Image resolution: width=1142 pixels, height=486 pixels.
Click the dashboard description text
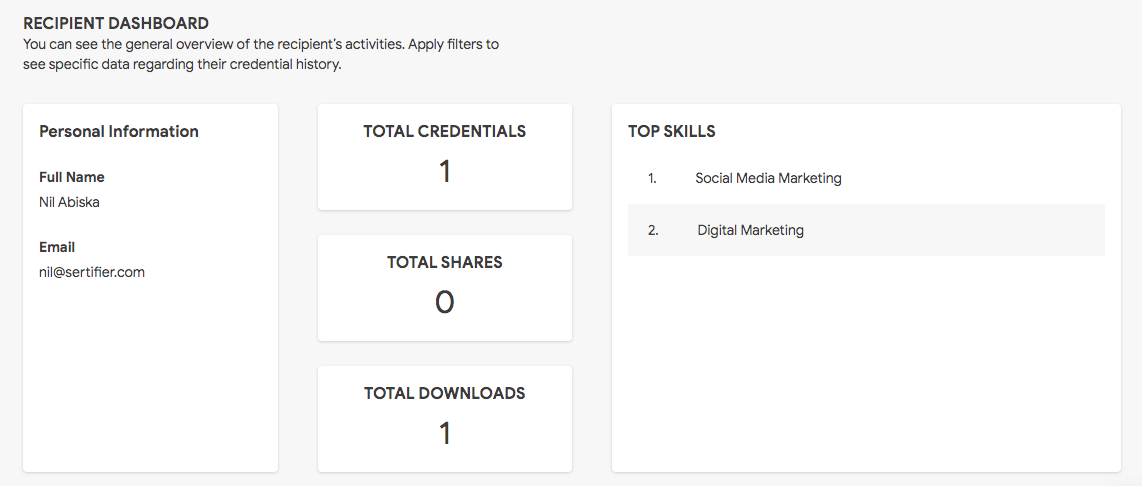click(x=261, y=54)
